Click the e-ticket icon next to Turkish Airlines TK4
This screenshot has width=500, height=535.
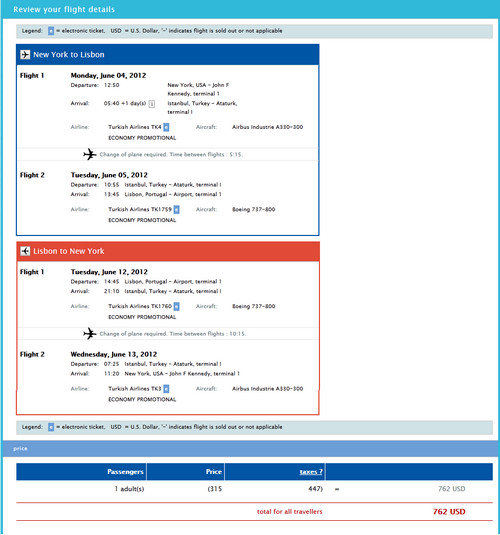coord(166,127)
